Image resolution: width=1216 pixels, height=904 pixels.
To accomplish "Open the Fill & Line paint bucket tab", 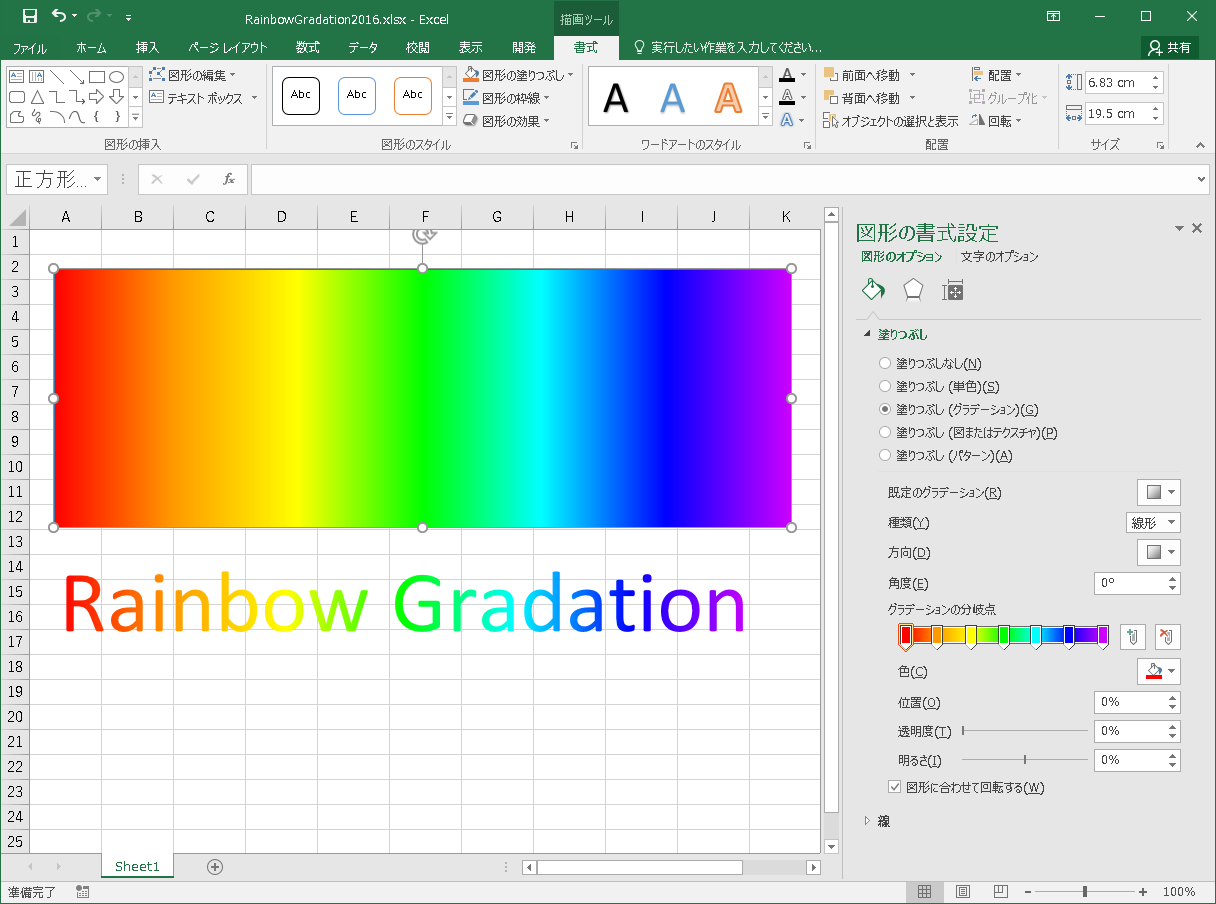I will click(873, 290).
